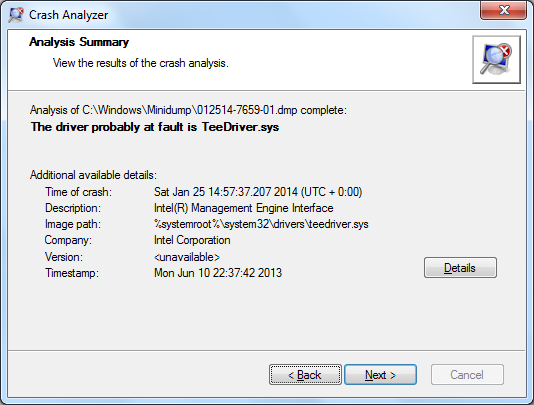The width and height of the screenshot is (534, 405).
Task: Return with the Back button
Action: [305, 375]
